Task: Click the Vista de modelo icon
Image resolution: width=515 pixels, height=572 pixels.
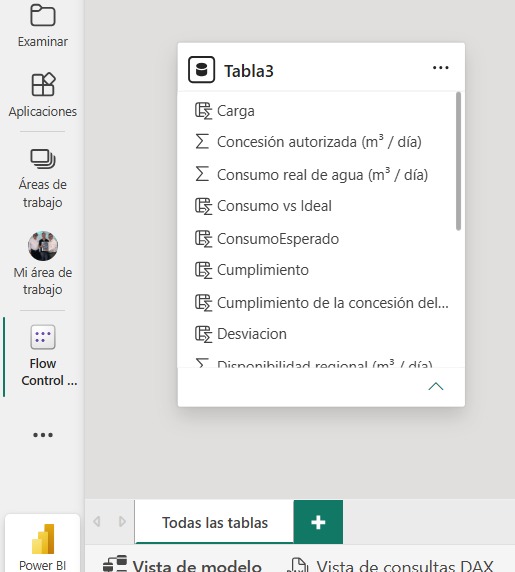Action: click(x=115, y=564)
